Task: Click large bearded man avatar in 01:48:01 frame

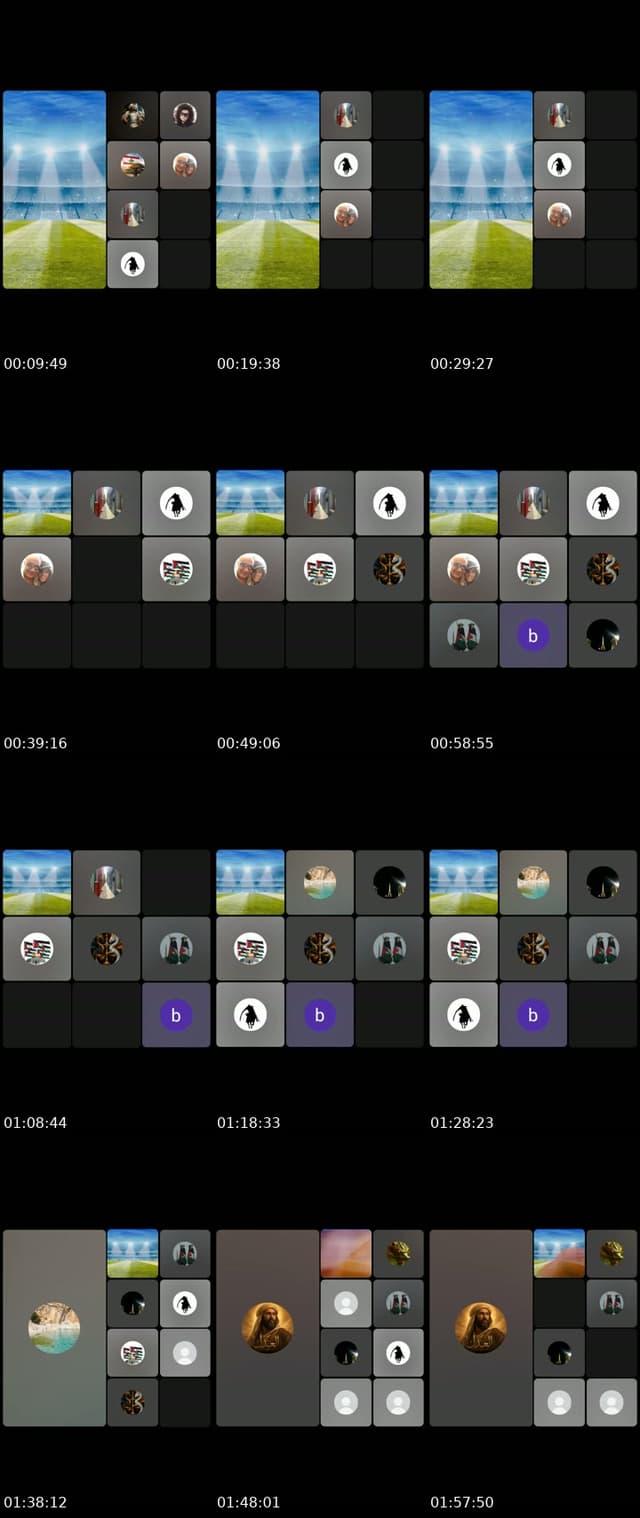Action: pos(268,1327)
